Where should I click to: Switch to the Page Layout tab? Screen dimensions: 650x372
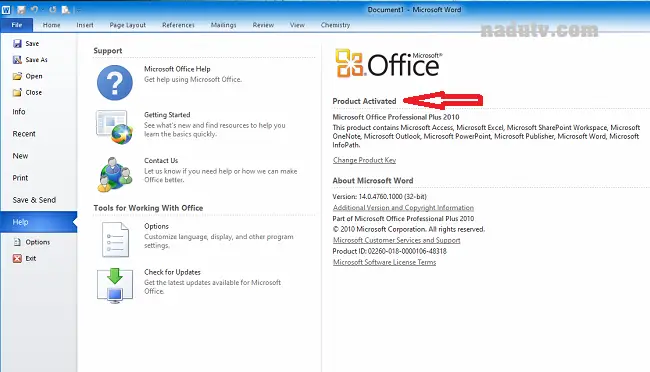point(128,25)
